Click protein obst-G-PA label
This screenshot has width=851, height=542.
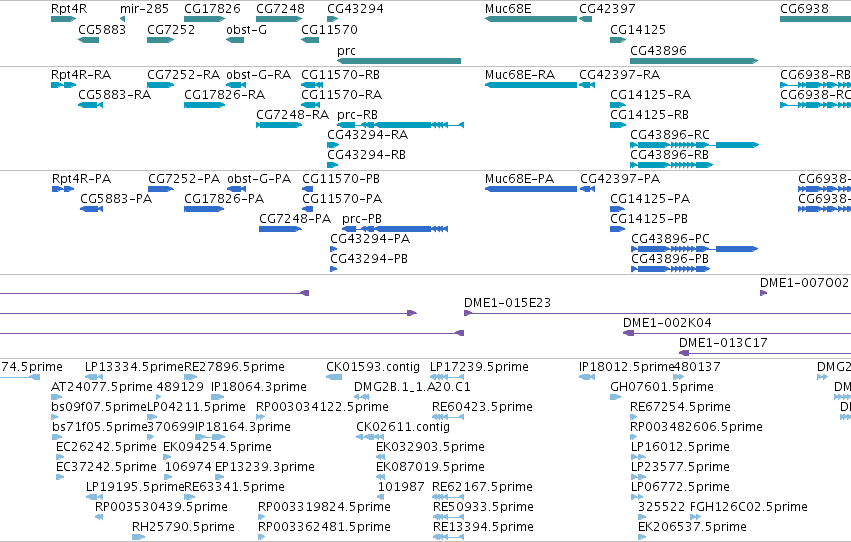tap(259, 178)
